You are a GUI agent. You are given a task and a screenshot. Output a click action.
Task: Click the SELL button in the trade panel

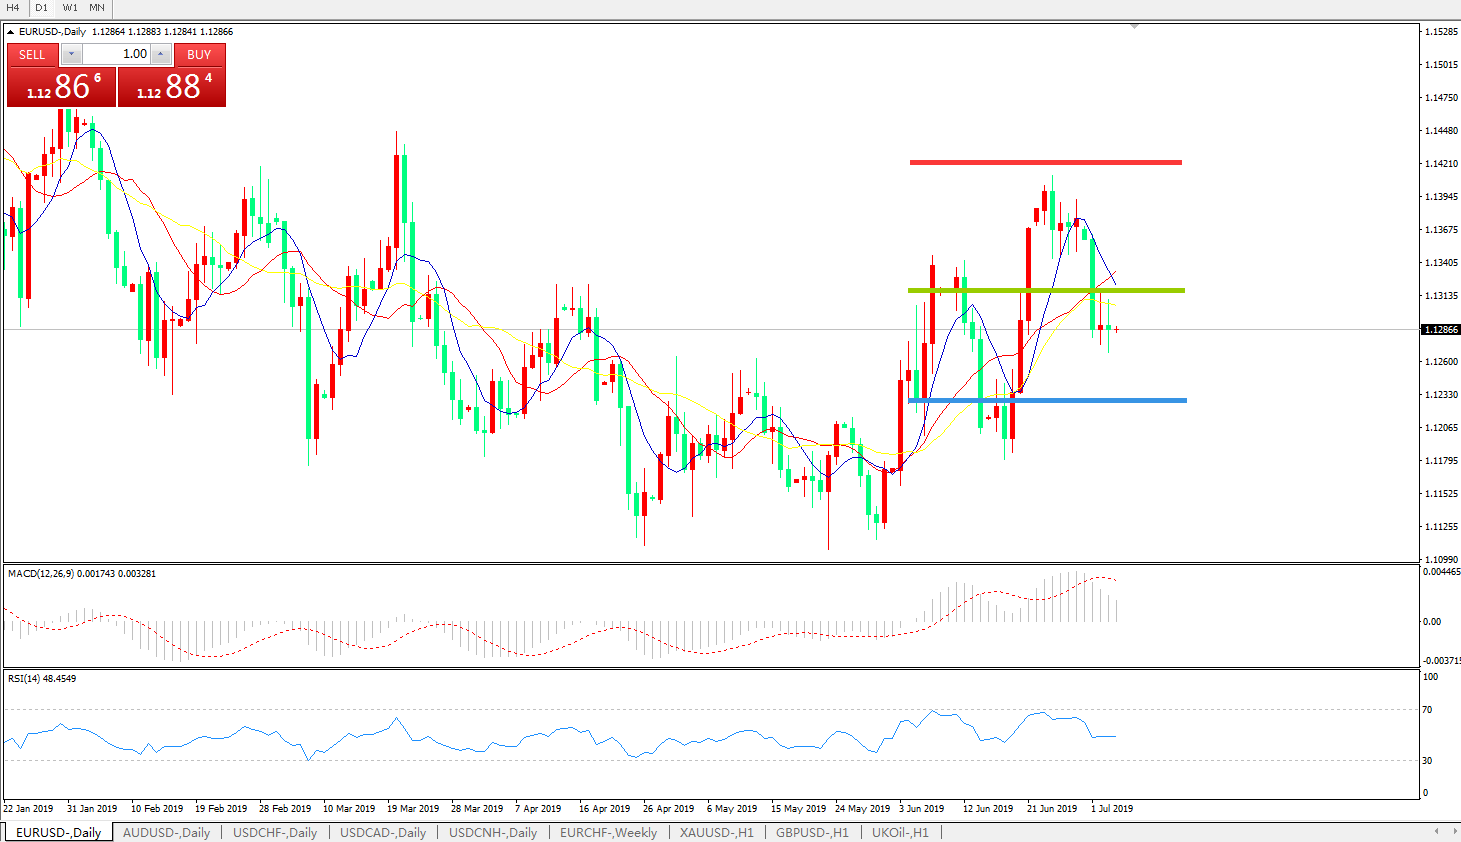point(32,55)
